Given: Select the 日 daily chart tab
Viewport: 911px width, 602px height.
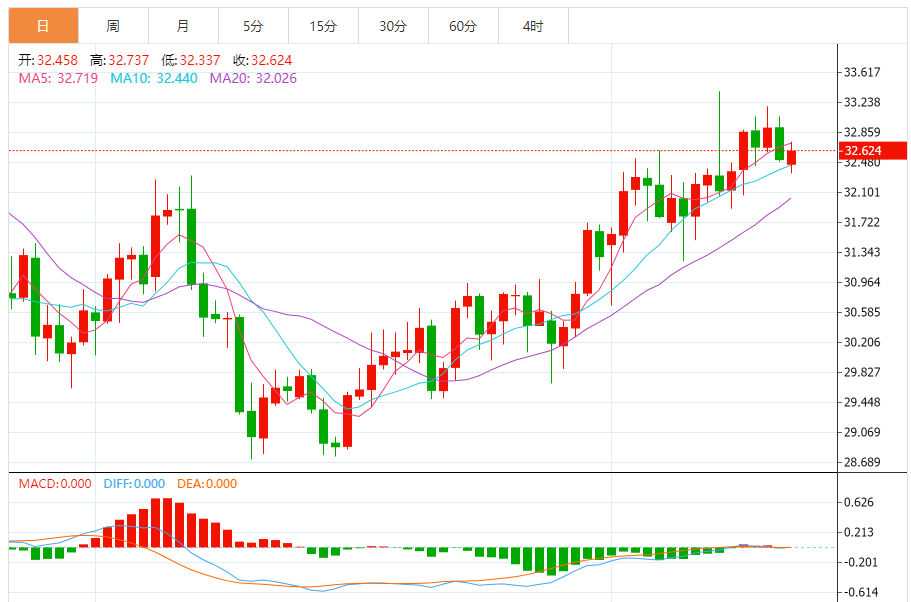Looking at the screenshot, I should (43, 26).
